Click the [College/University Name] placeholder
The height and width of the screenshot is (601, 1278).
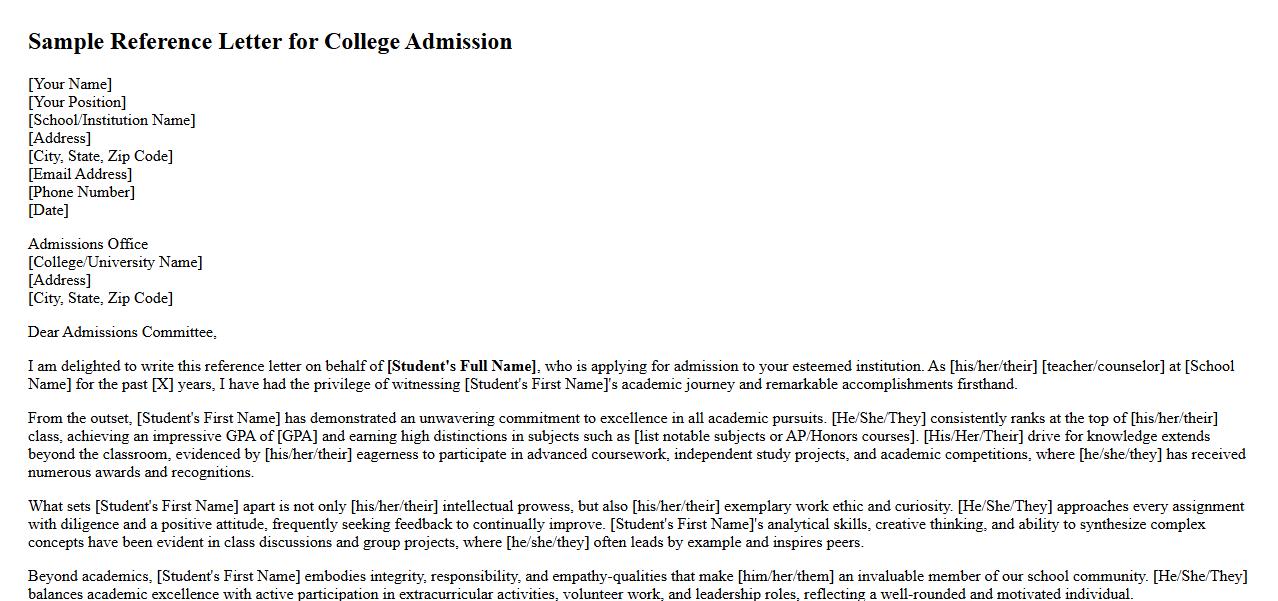(x=115, y=262)
